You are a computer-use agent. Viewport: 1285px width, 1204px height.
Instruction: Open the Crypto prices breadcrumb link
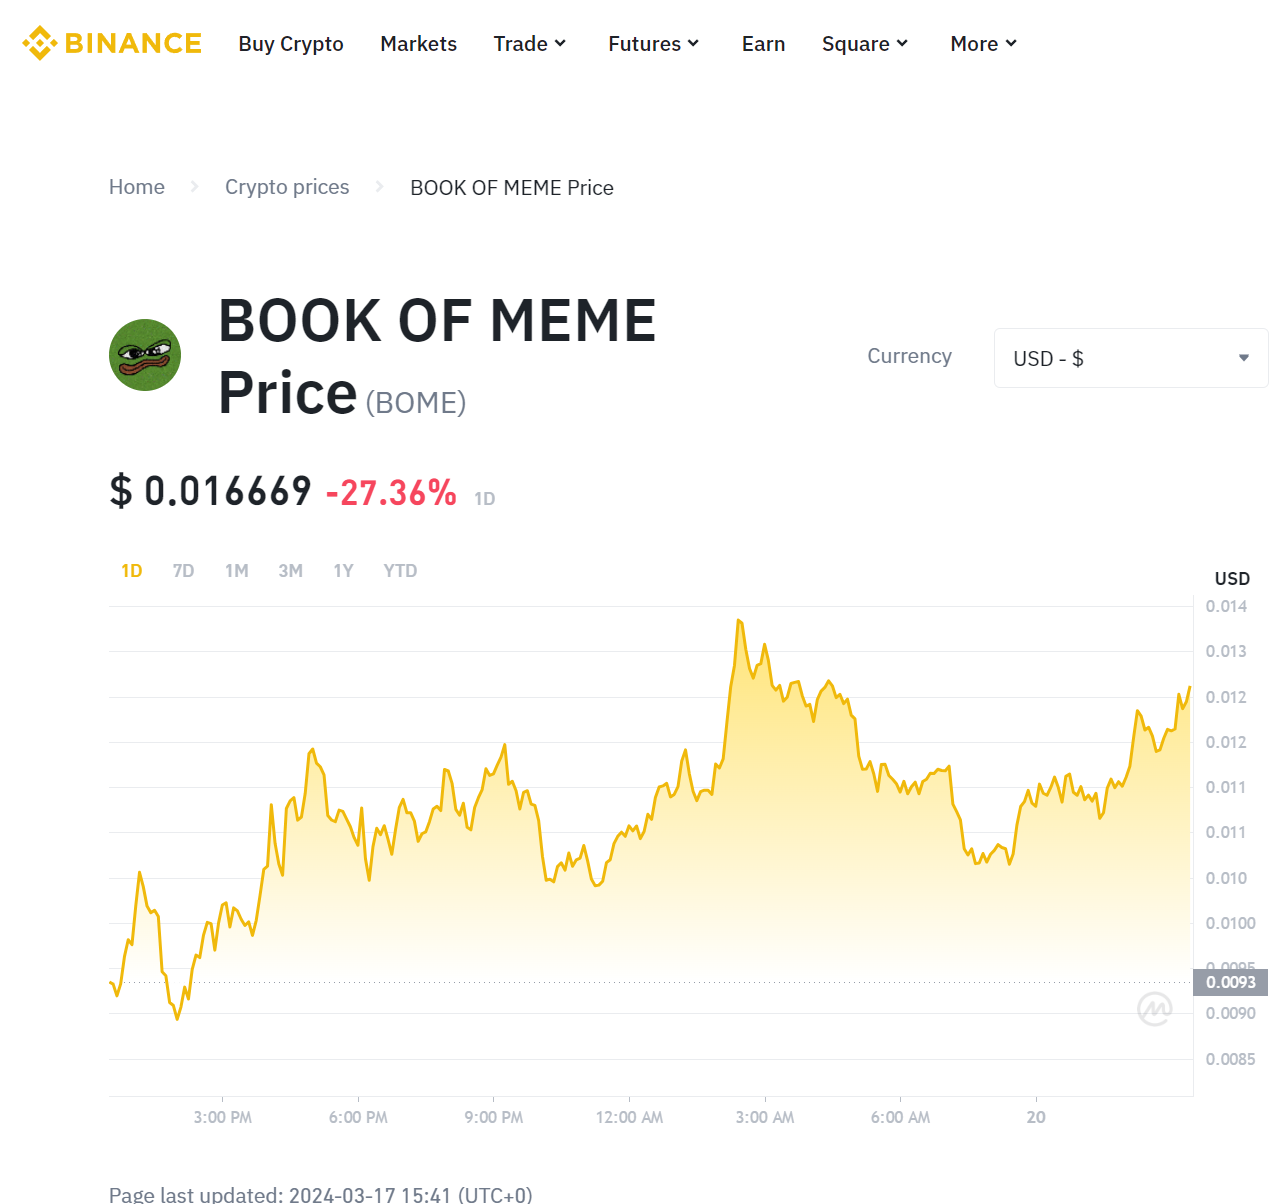tap(287, 187)
